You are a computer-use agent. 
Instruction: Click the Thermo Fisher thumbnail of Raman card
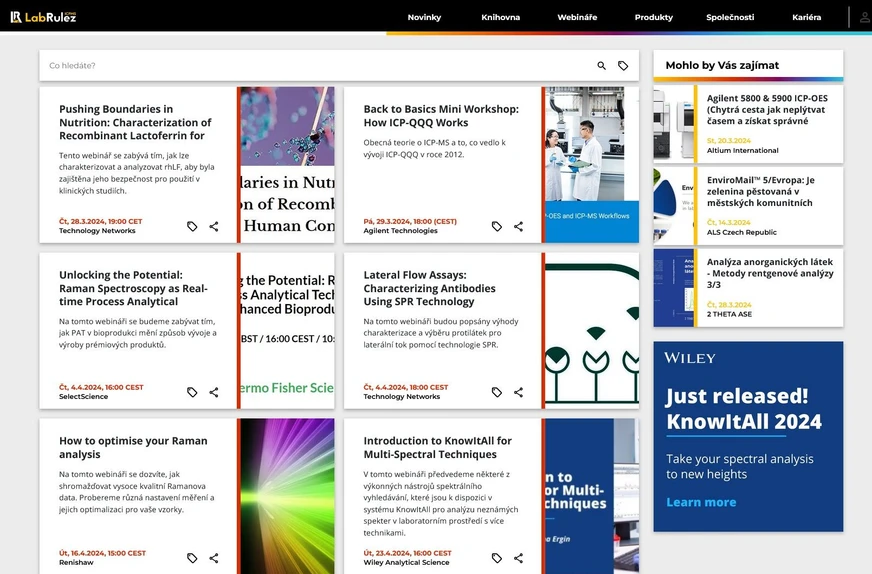click(x=288, y=330)
